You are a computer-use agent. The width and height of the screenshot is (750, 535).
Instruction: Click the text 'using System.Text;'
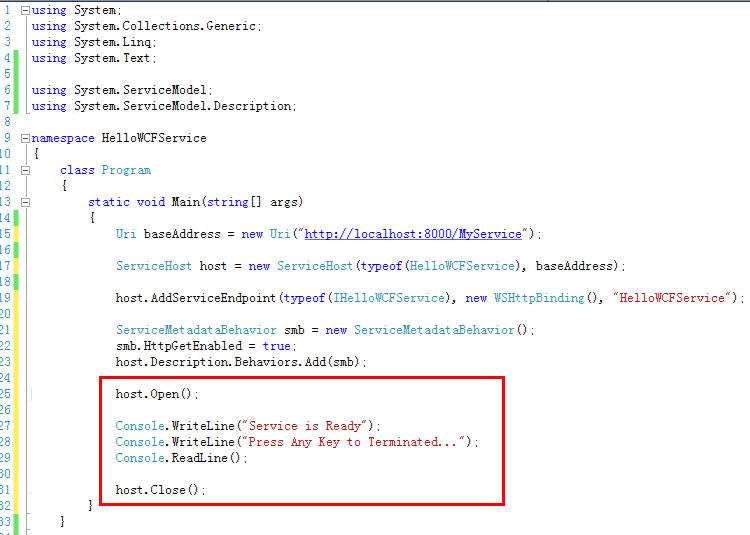pyautogui.click(x=94, y=58)
